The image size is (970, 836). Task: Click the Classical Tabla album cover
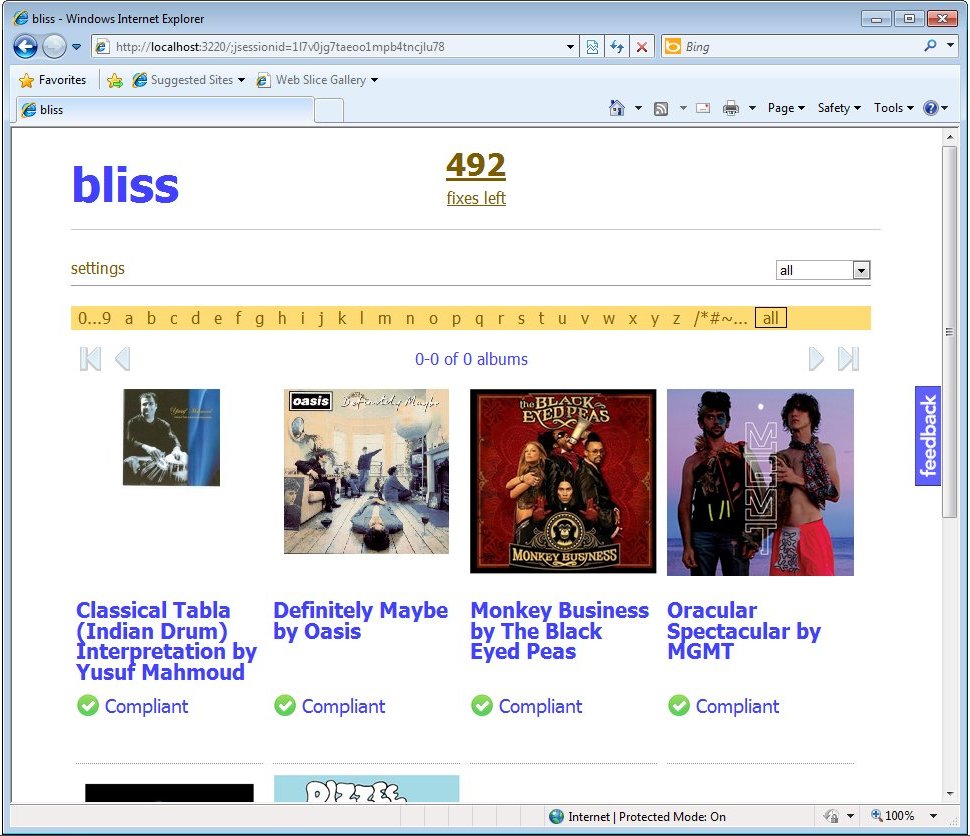pyautogui.click(x=171, y=437)
